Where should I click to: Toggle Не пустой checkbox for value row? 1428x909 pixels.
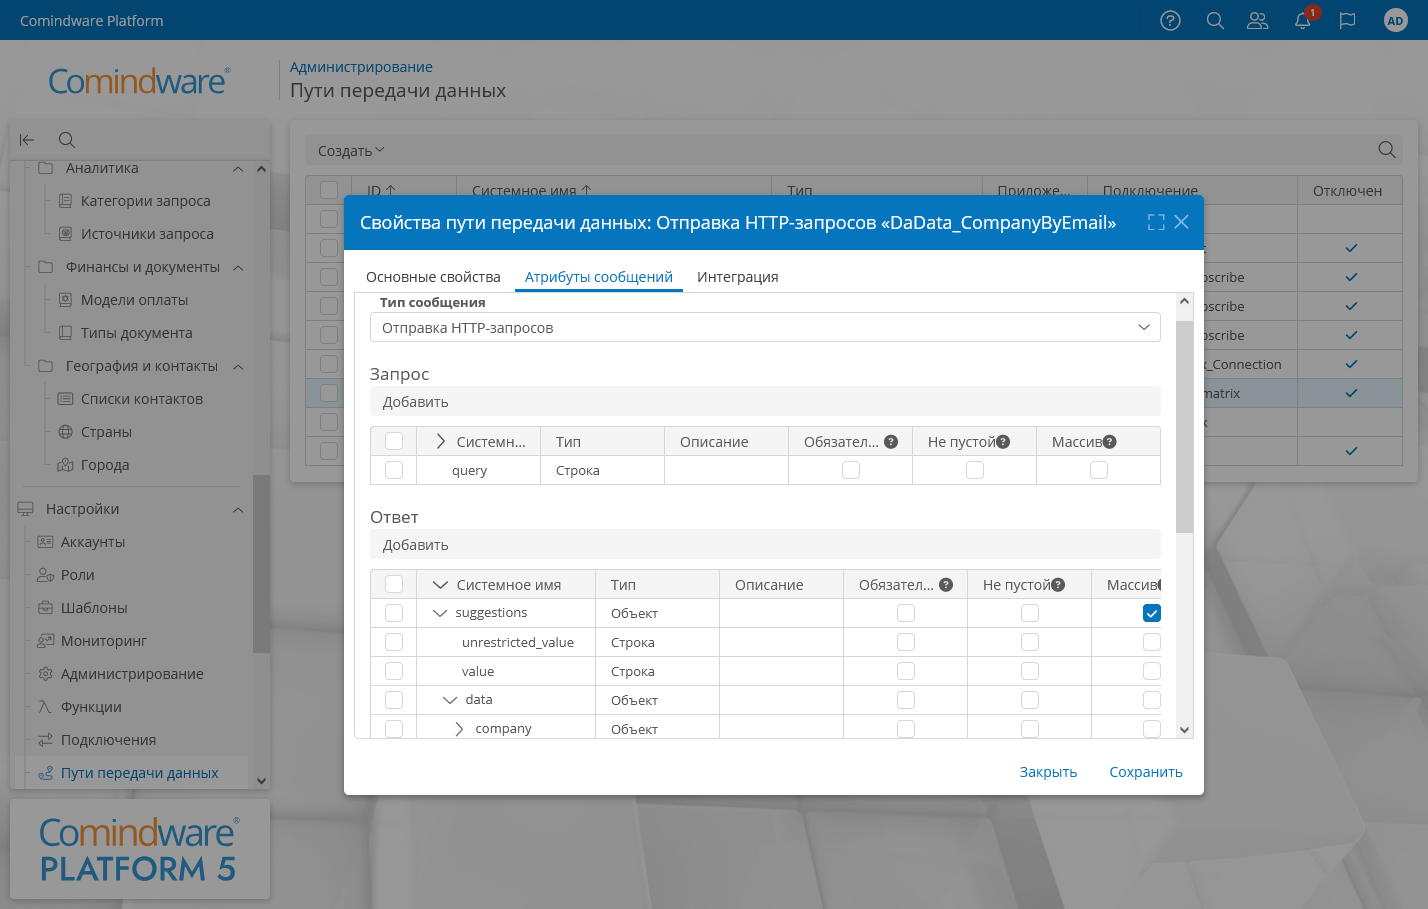coord(1030,671)
